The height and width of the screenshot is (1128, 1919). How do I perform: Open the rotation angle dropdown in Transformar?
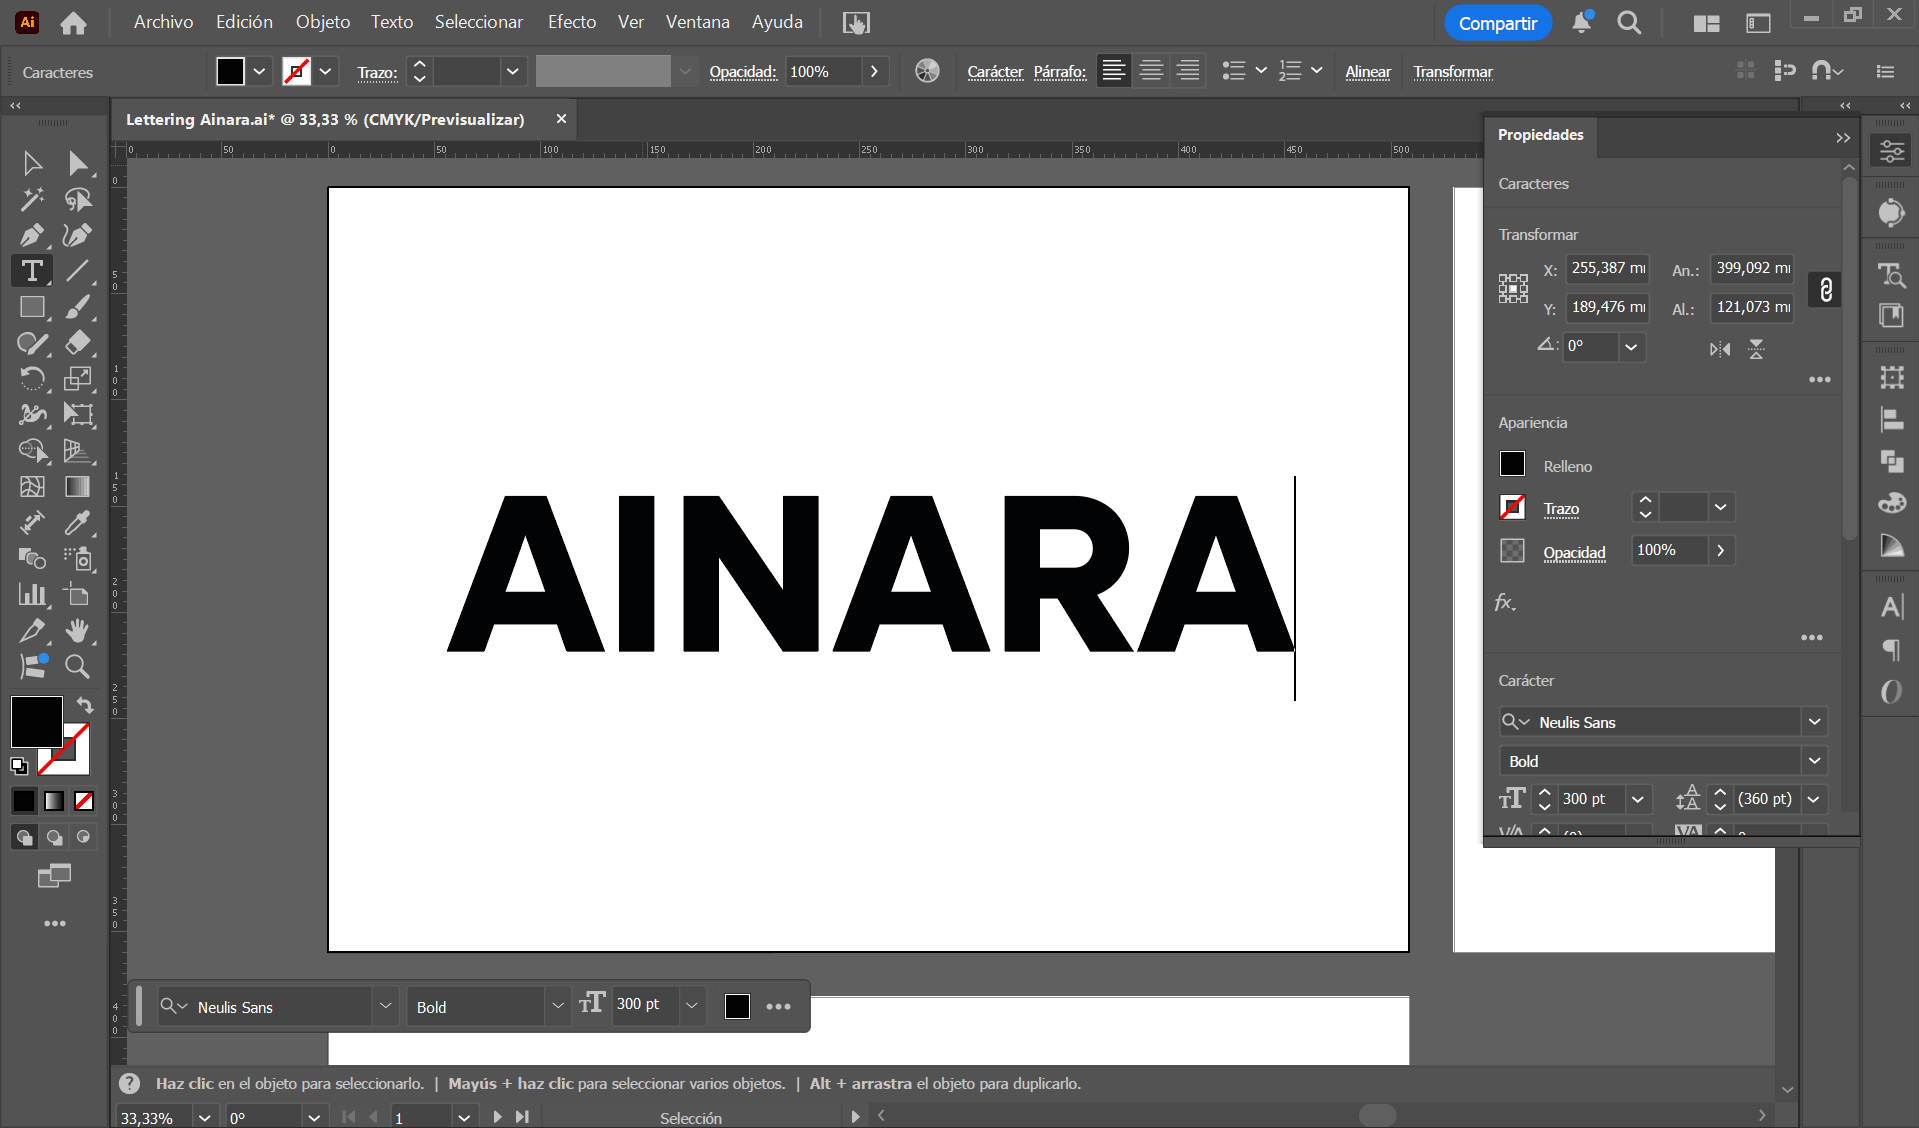1631,346
